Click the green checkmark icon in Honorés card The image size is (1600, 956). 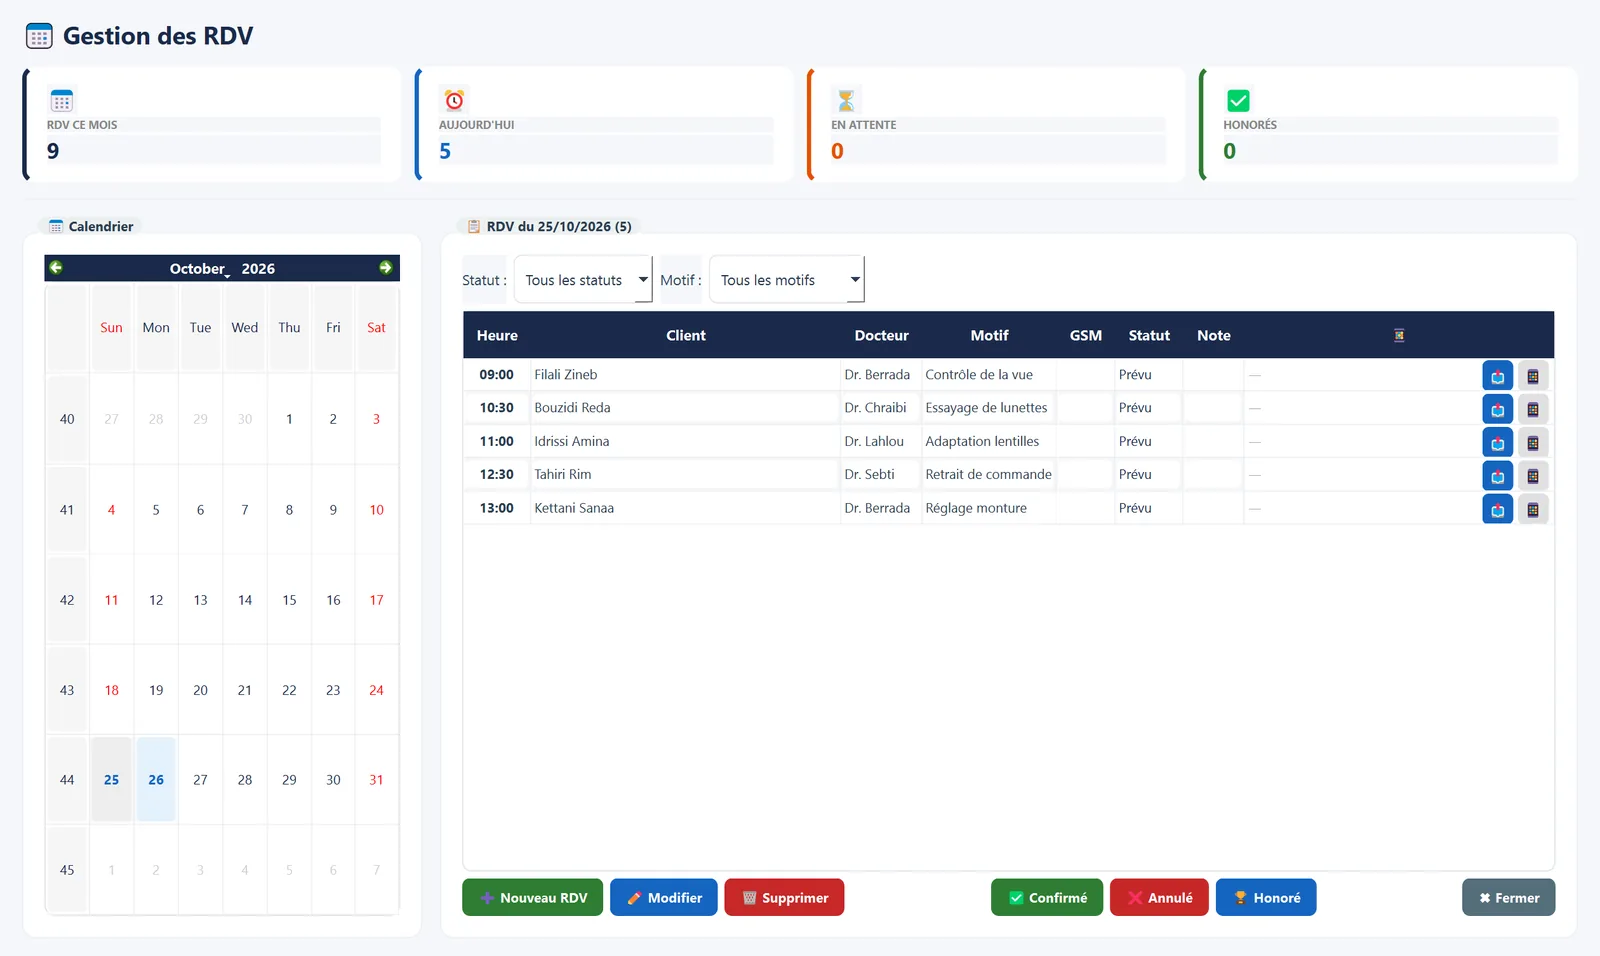pos(1238,100)
